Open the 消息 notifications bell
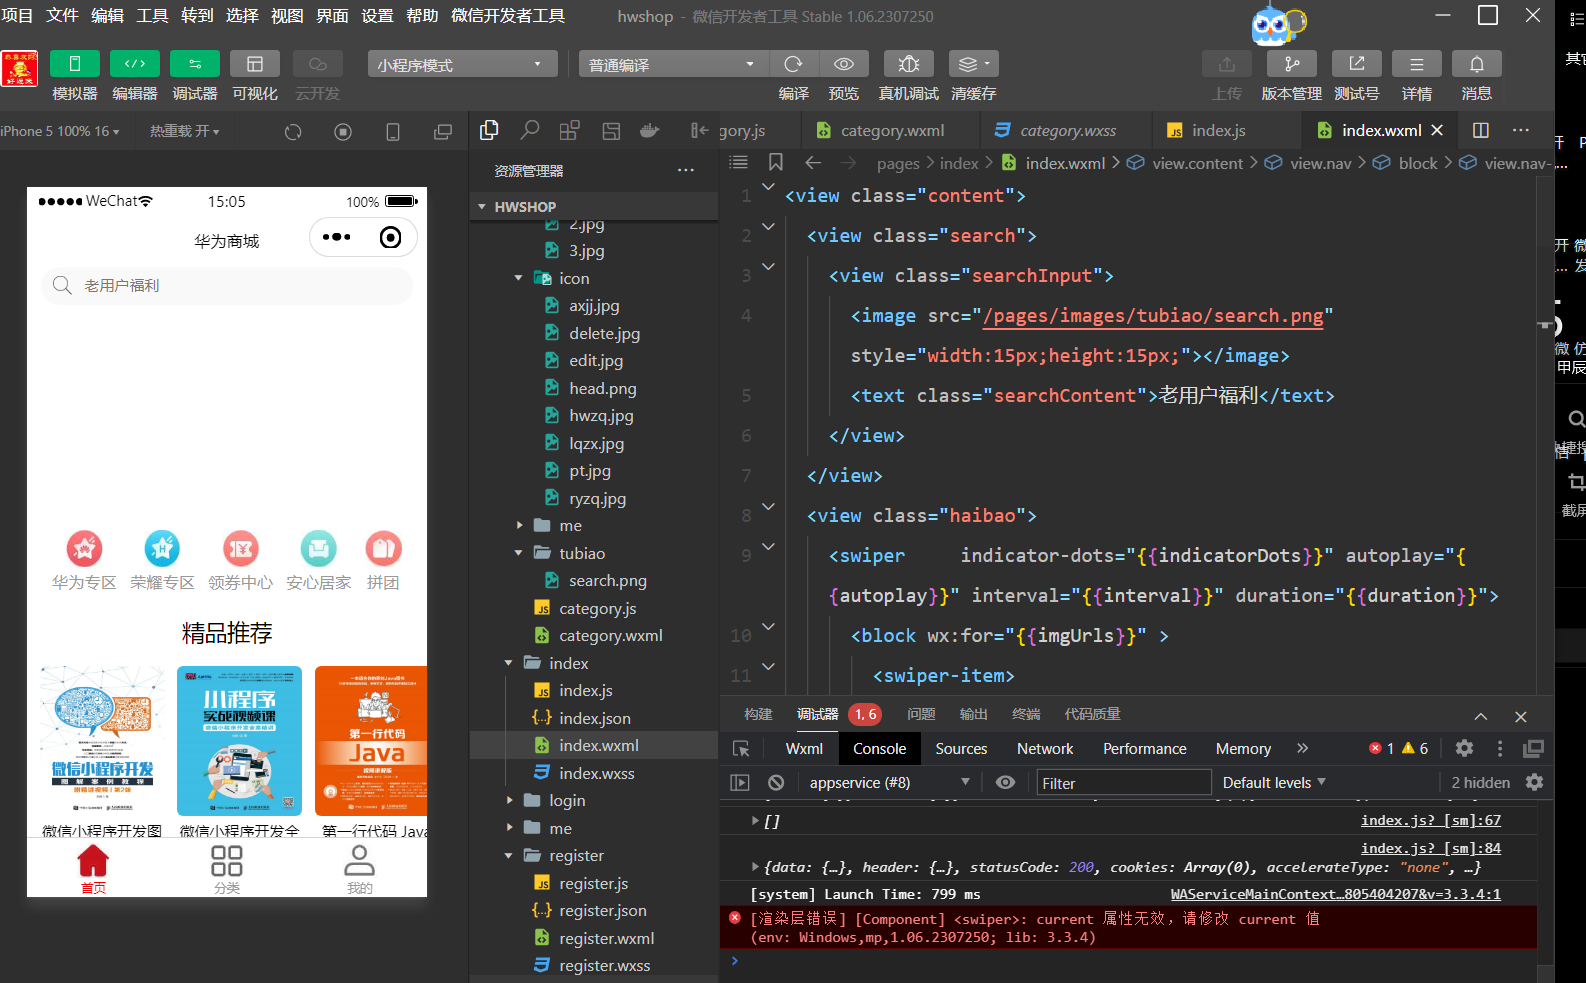Screen dimensions: 1586x983 [x=1477, y=64]
